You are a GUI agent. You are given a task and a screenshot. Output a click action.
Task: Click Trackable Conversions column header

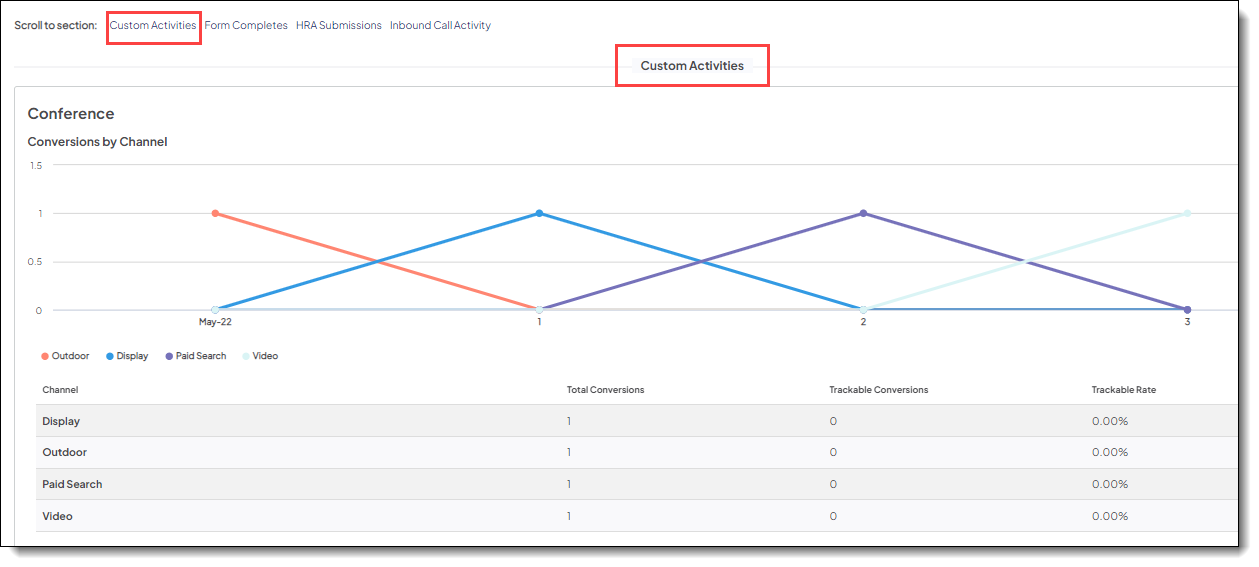point(878,390)
